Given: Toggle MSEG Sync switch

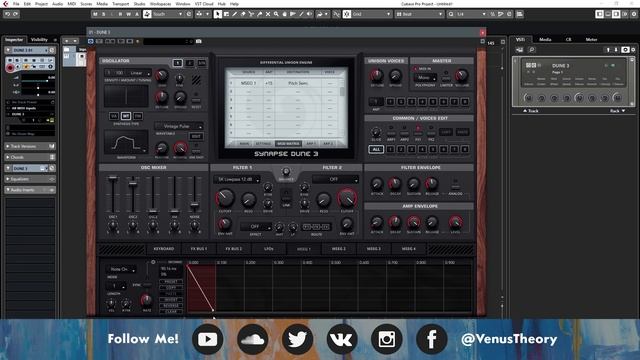Looking at the screenshot, I should [x=147, y=284].
